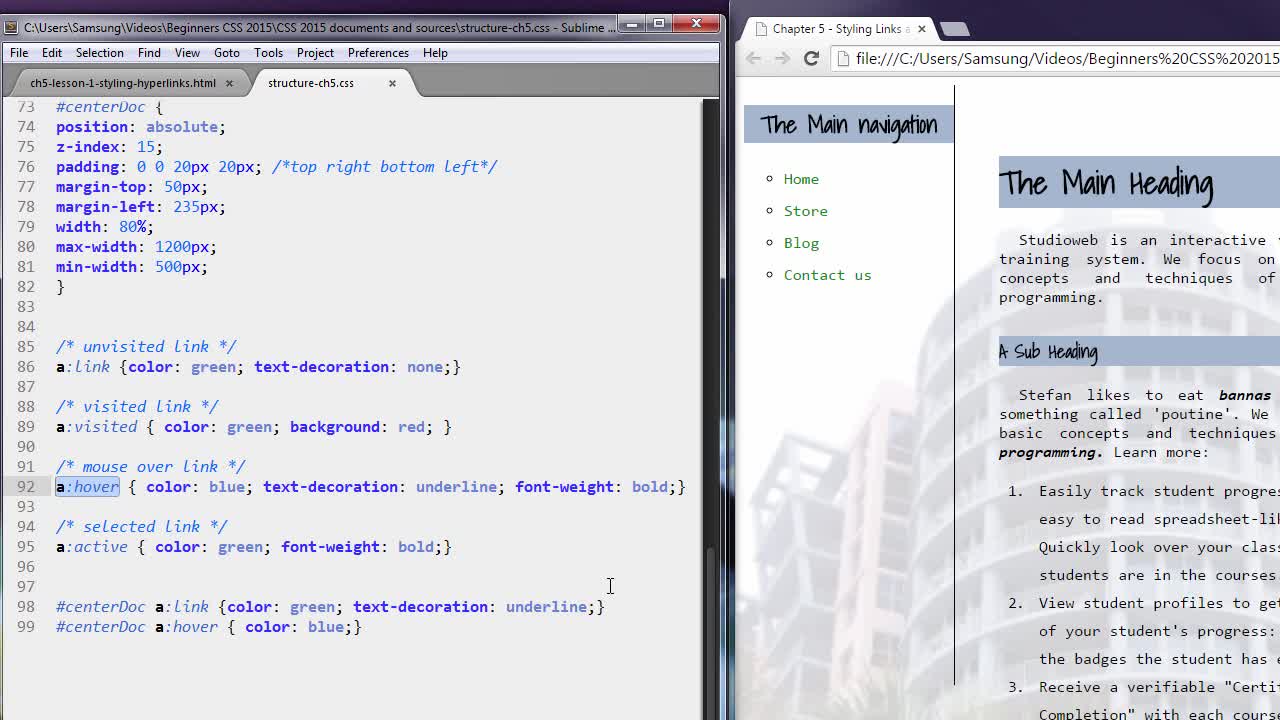Click 'position: absolute;' line
This screenshot has height=720, width=1280.
(141, 127)
